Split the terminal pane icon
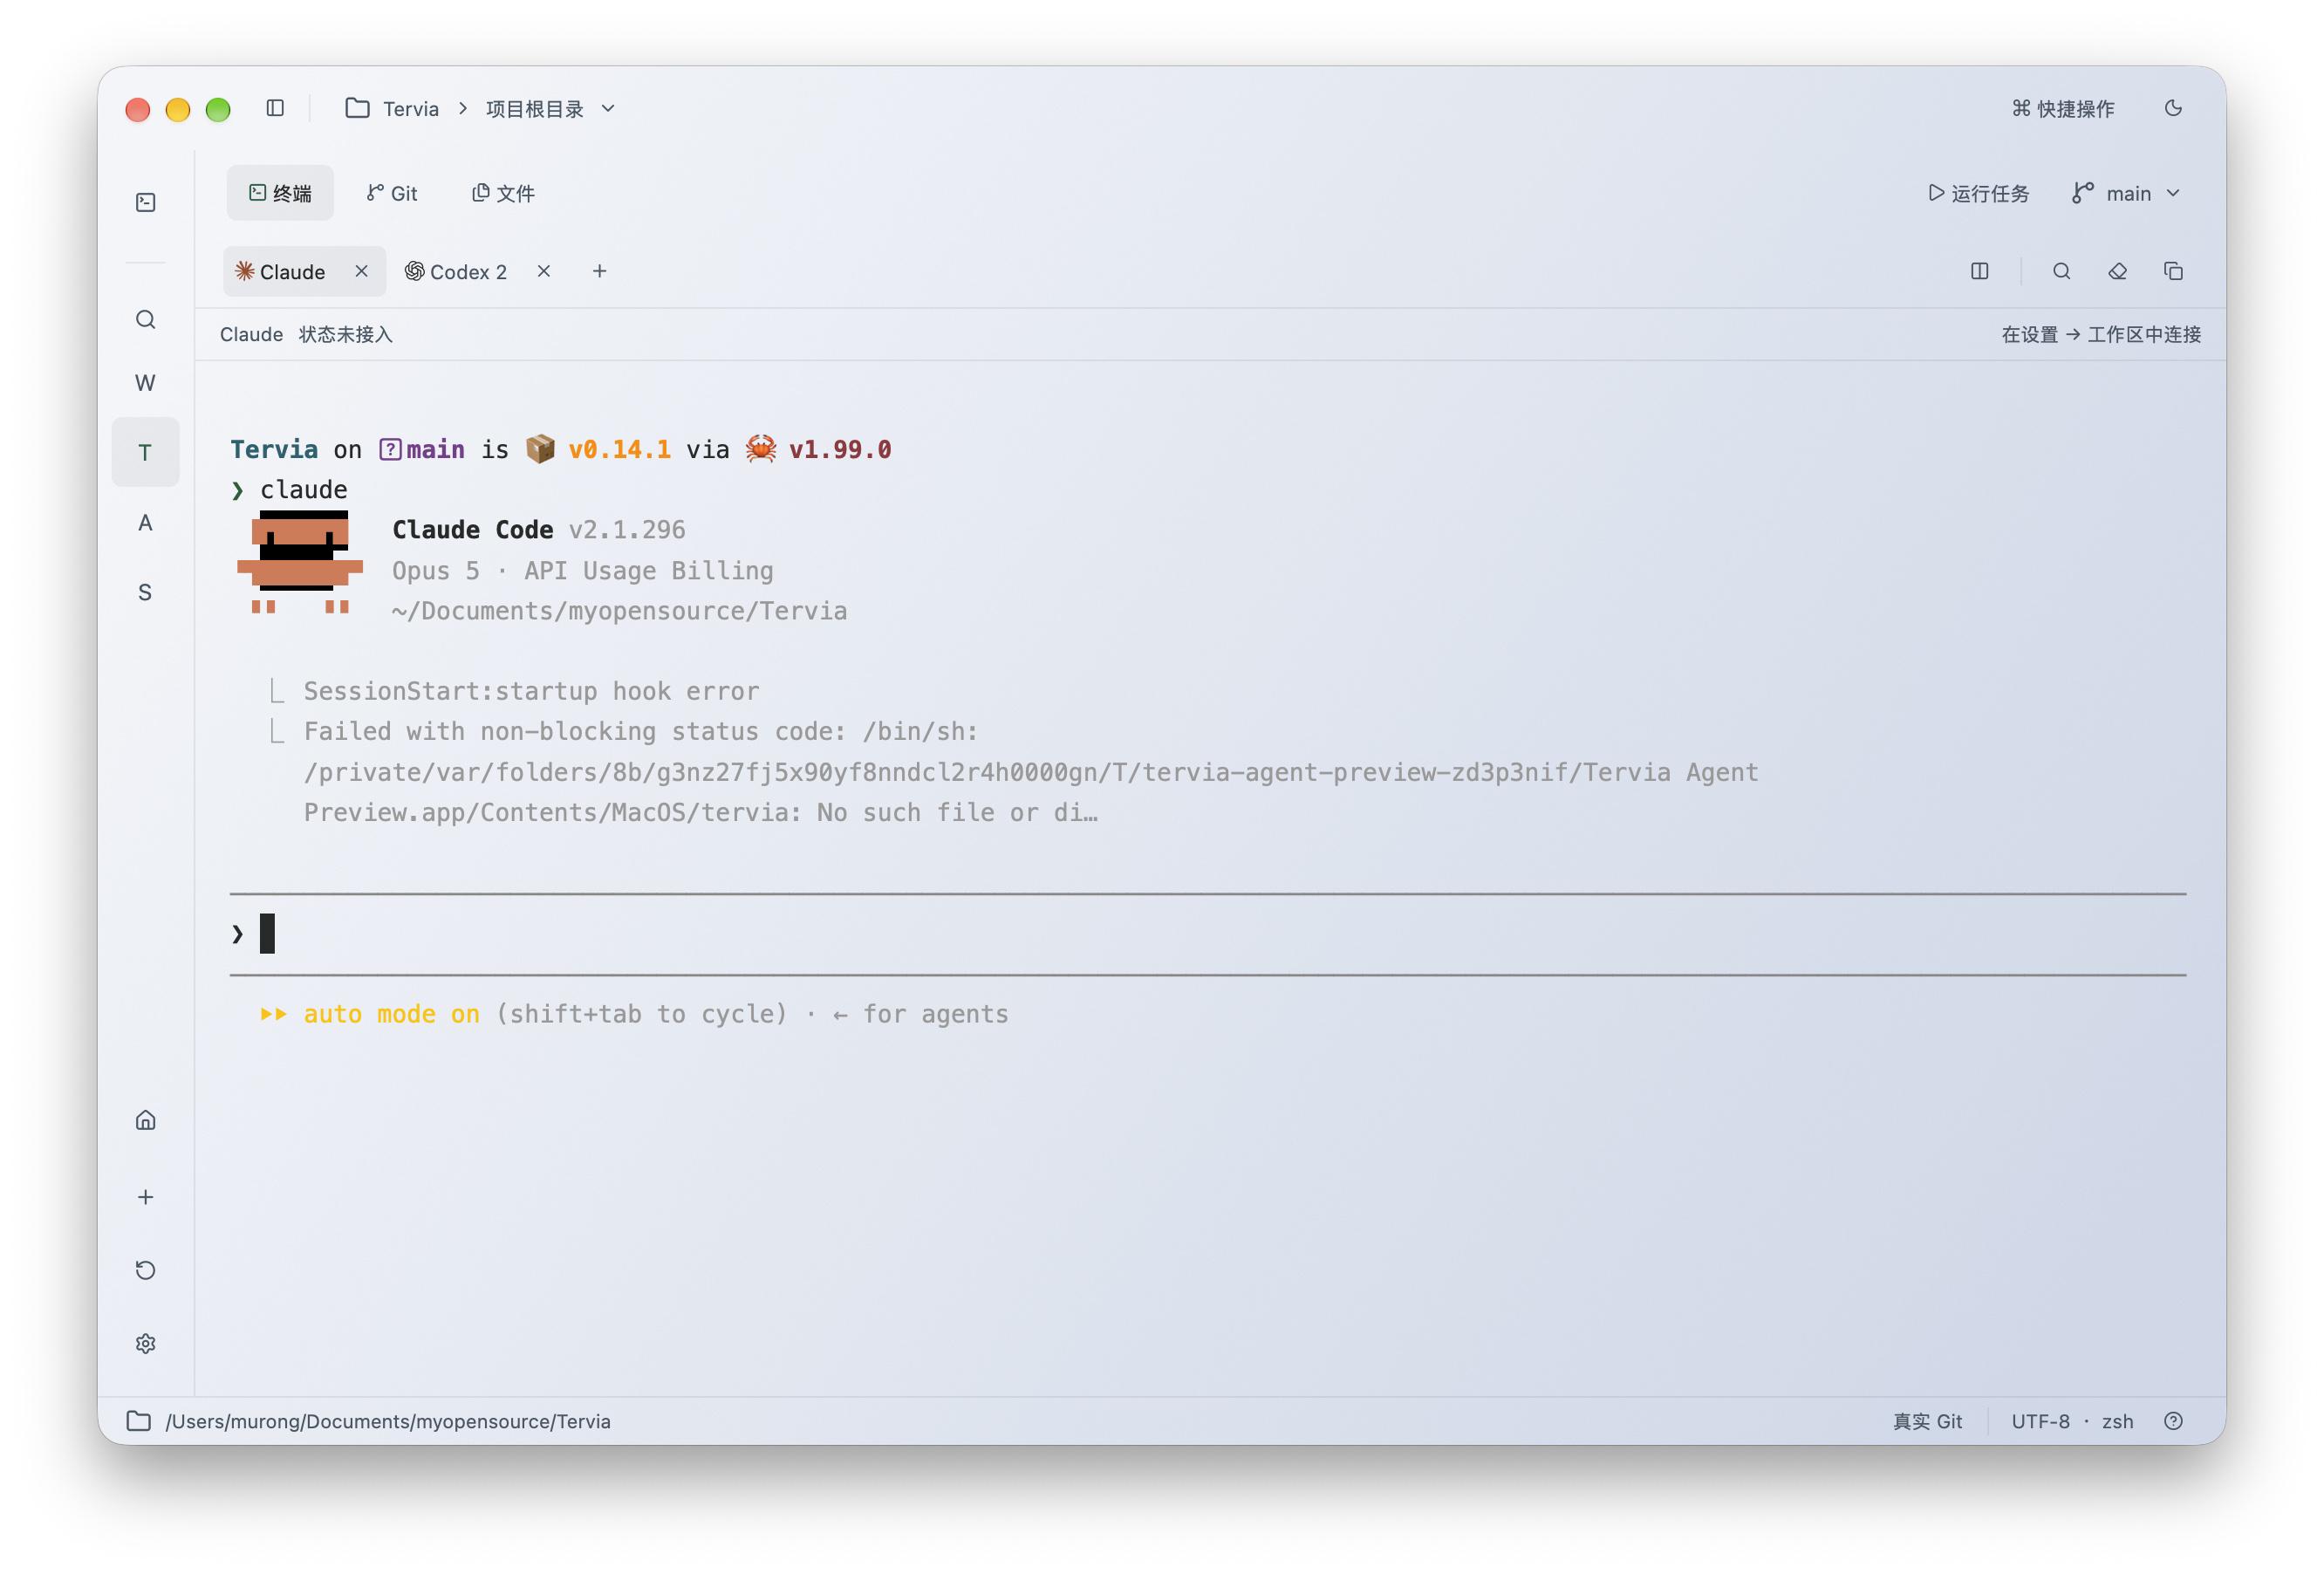 pyautogui.click(x=1980, y=271)
